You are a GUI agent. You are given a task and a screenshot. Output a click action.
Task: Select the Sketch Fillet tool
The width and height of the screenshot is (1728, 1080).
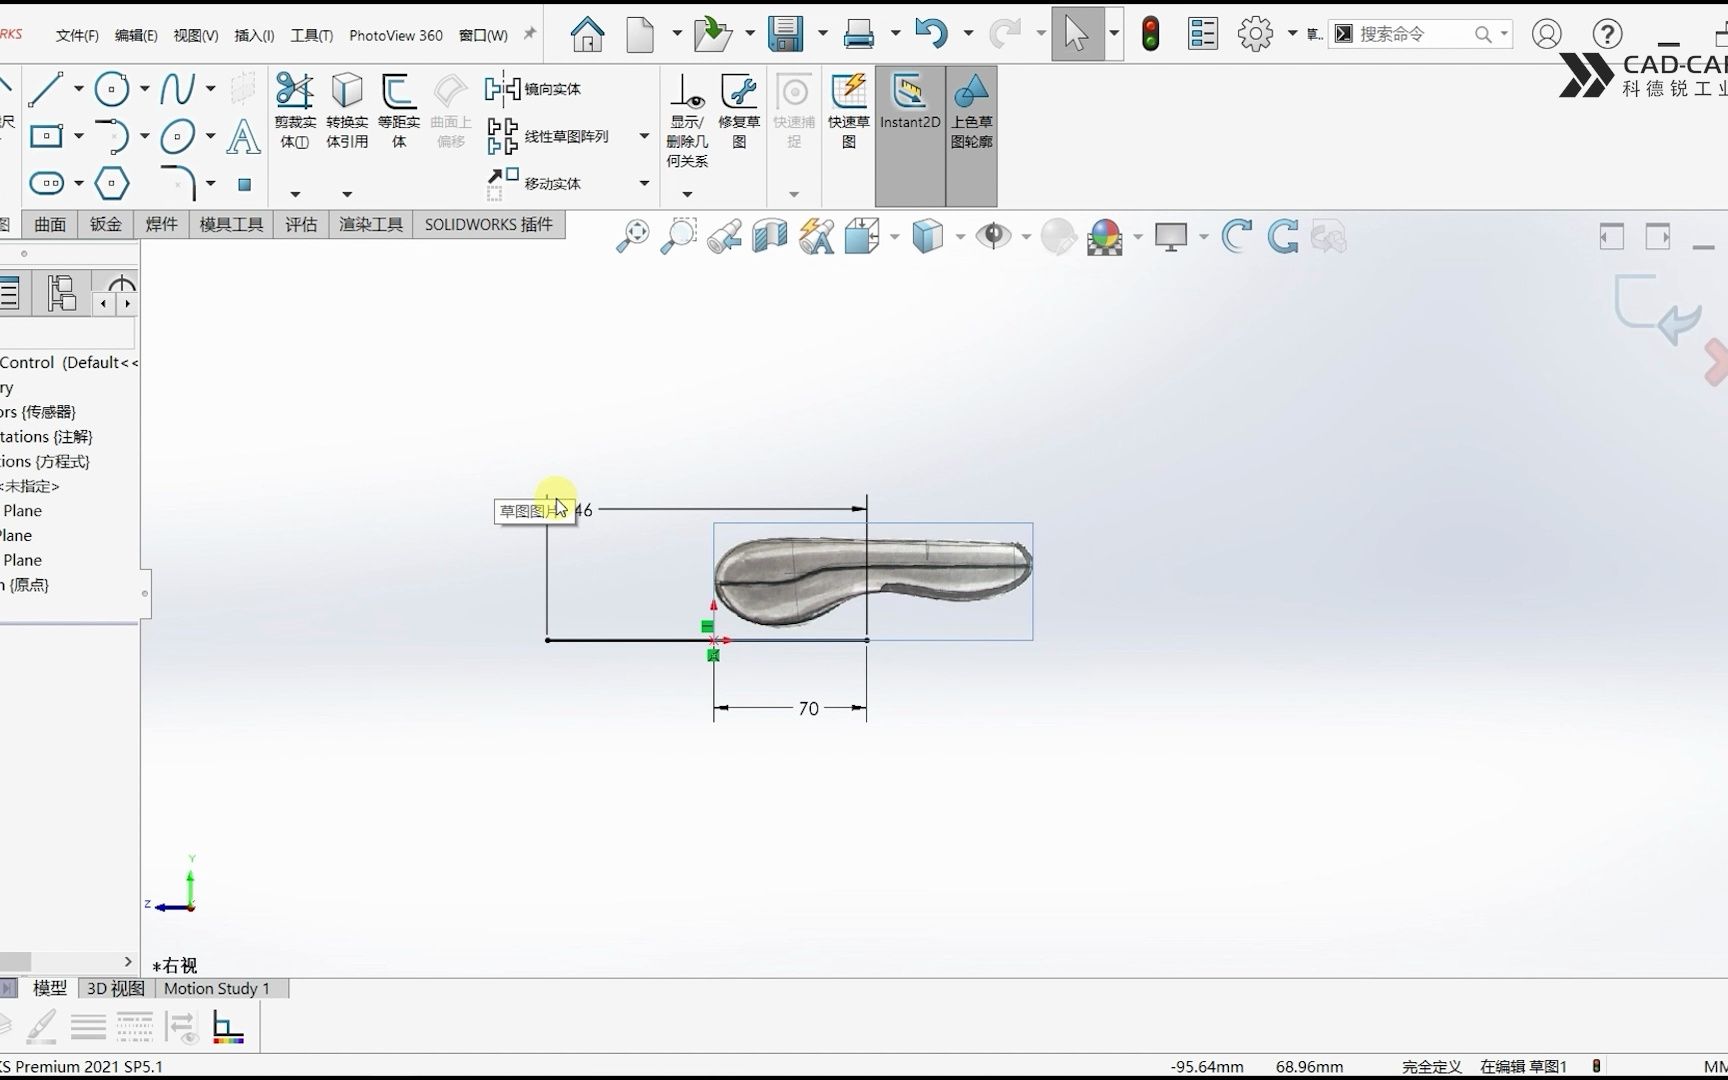click(178, 183)
